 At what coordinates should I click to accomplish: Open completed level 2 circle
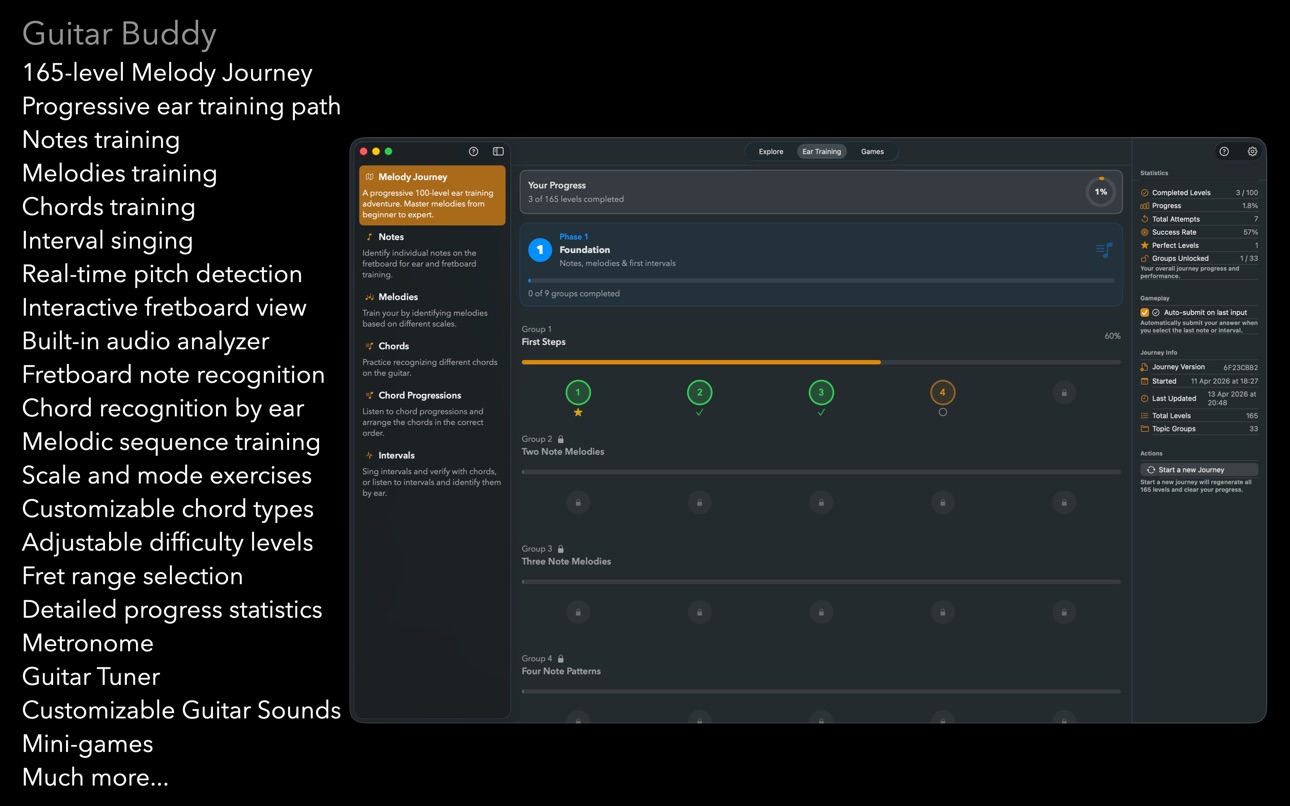click(700, 393)
